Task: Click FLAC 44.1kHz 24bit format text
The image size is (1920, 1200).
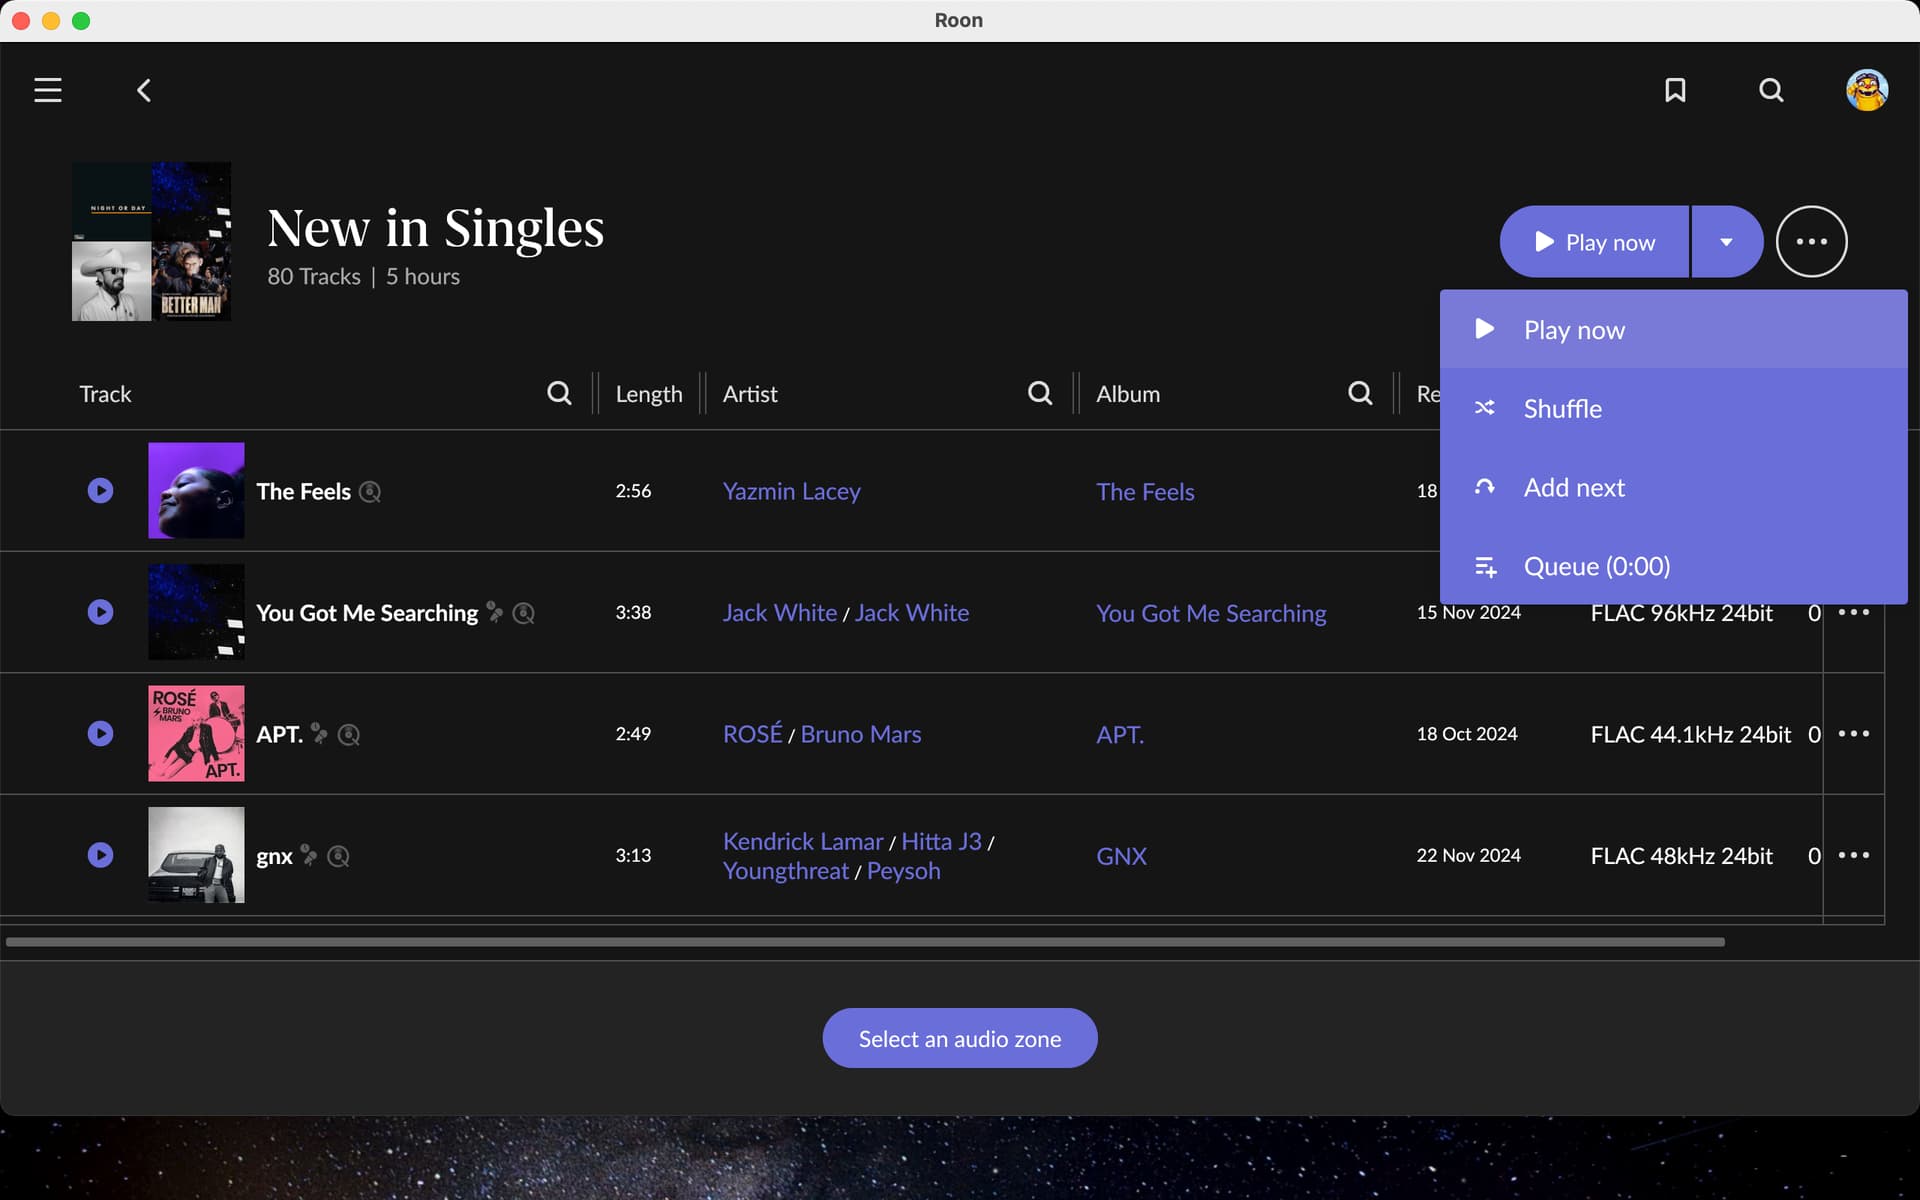Action: pyautogui.click(x=1690, y=734)
